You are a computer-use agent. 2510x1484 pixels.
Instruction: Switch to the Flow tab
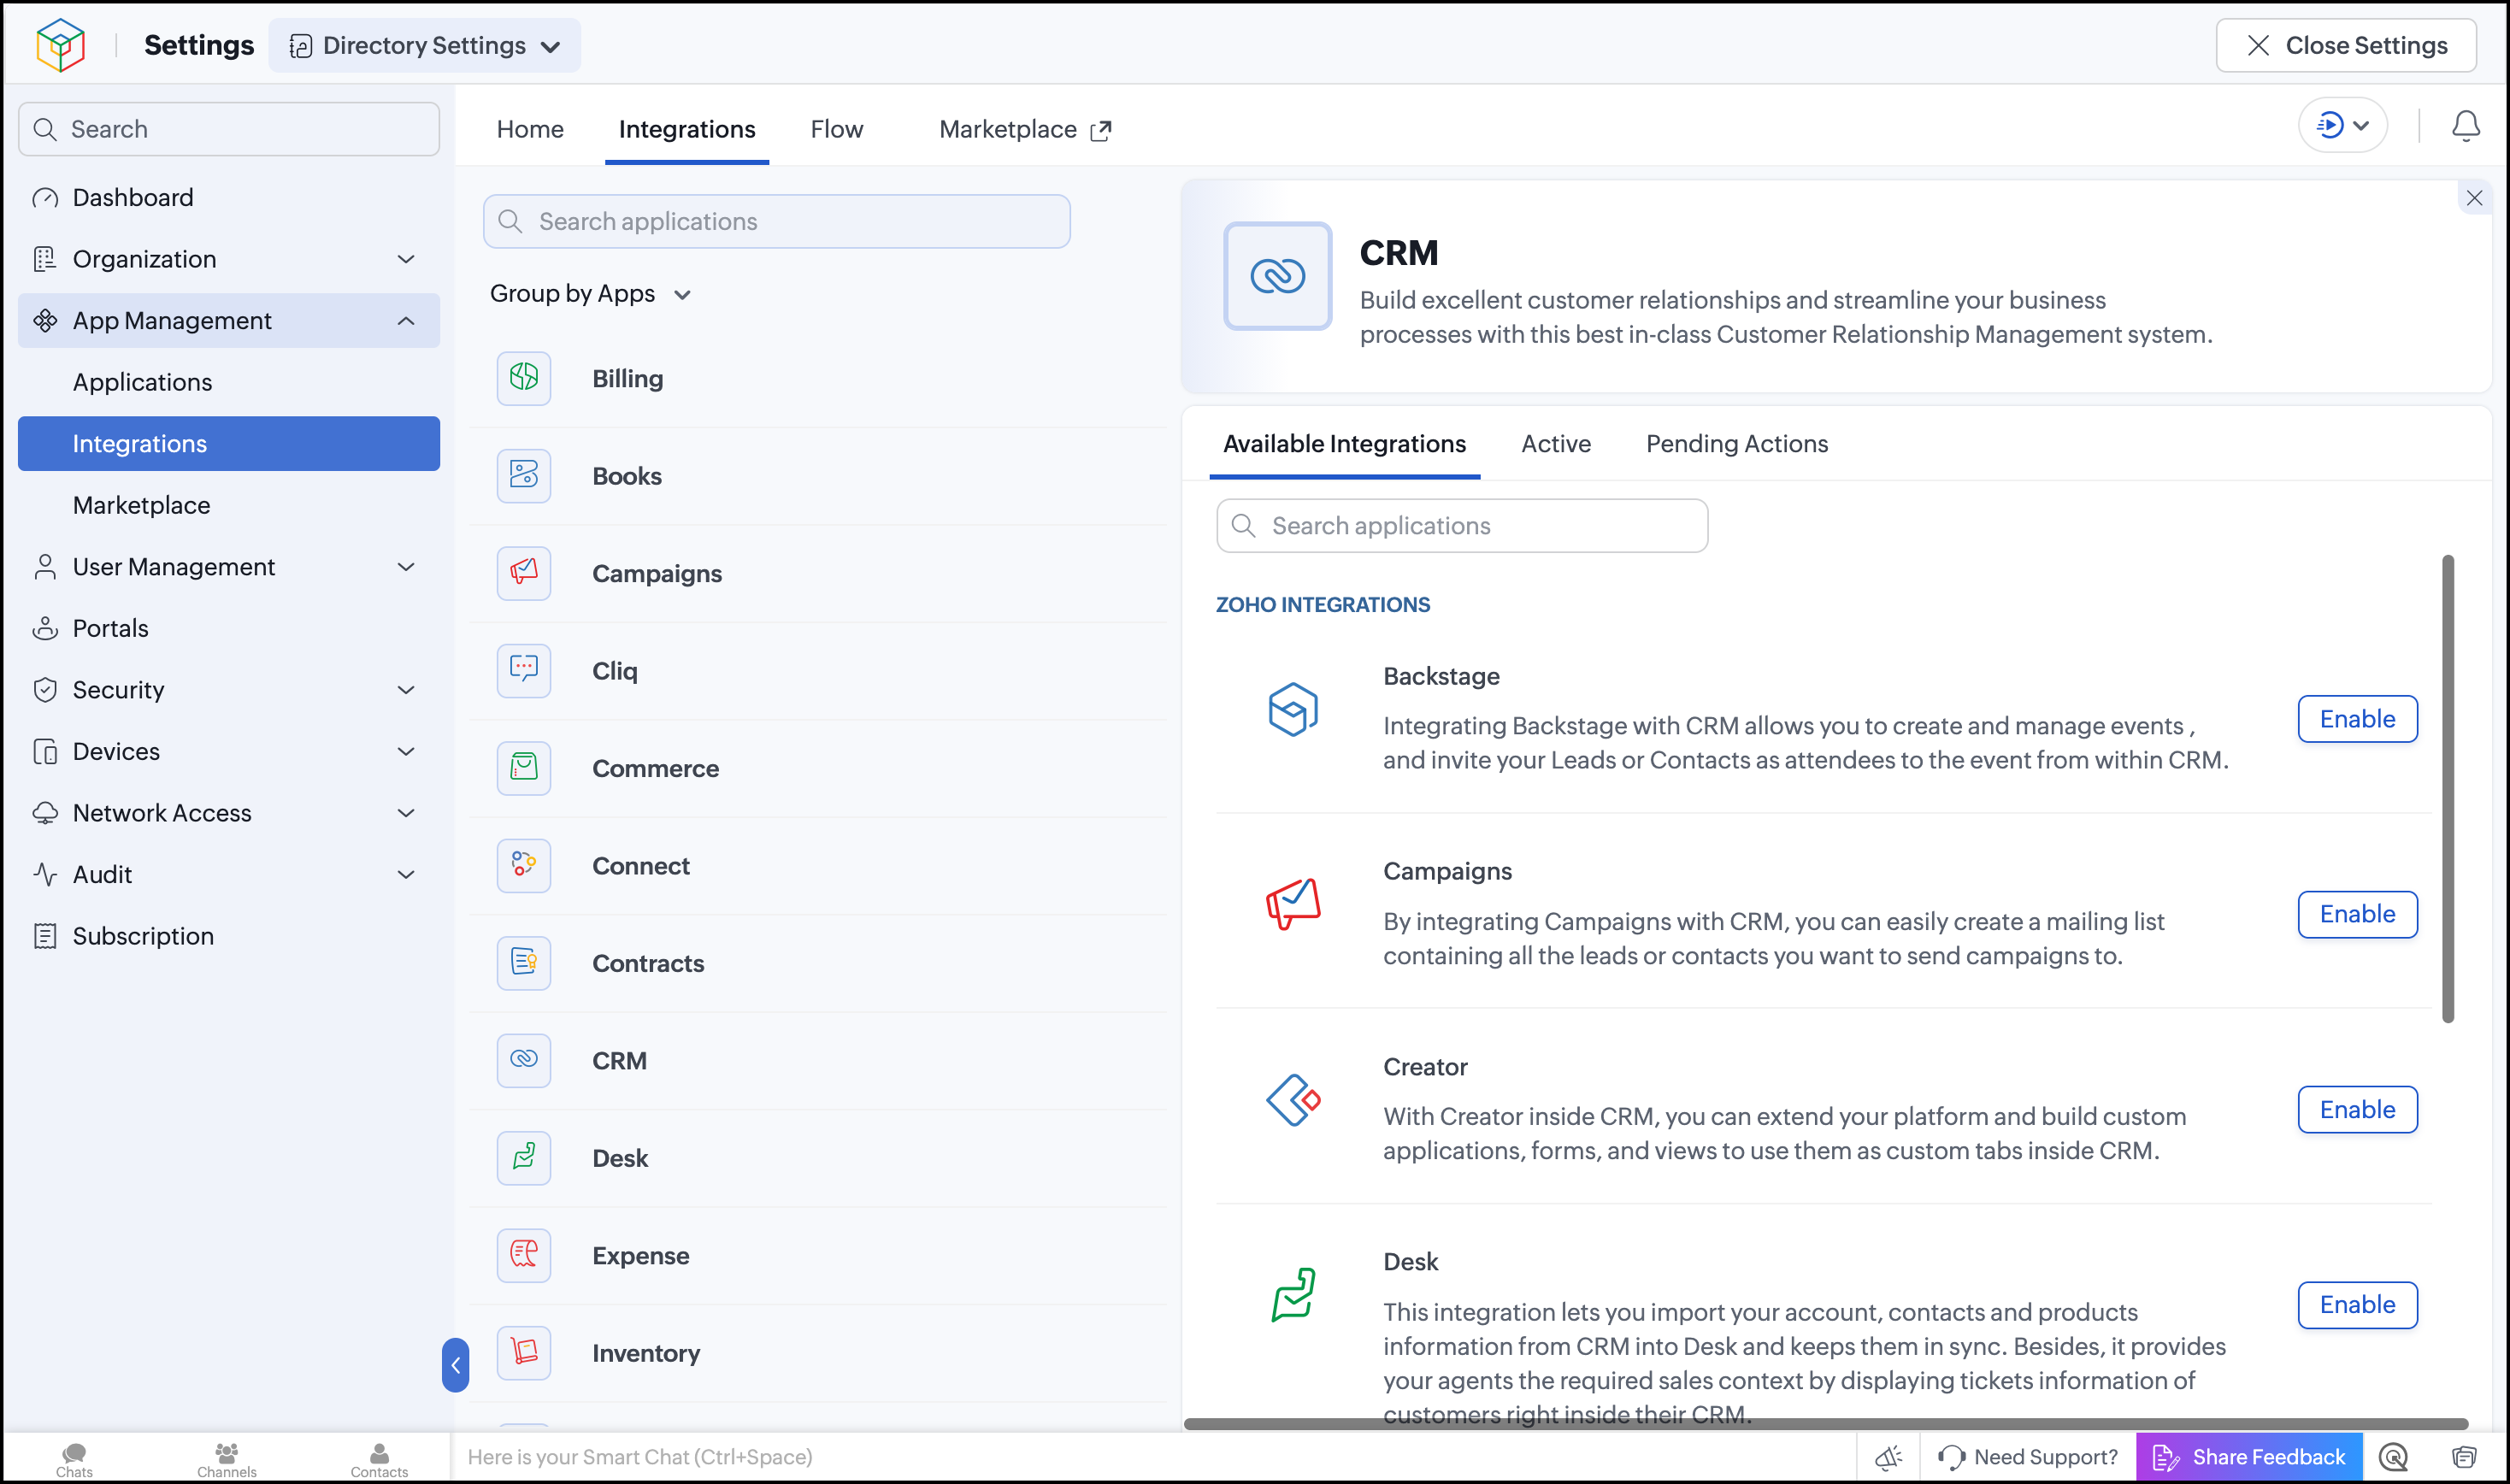click(836, 129)
